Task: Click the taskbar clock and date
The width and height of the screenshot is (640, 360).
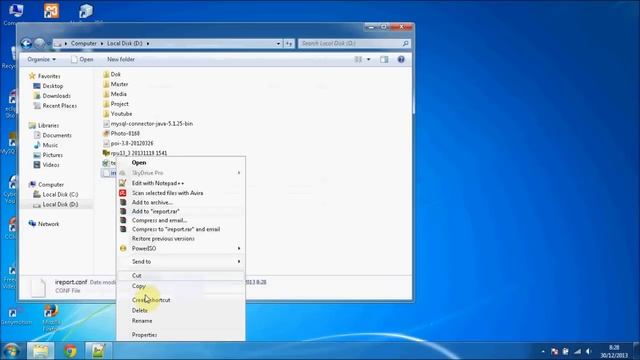Action: 614,351
